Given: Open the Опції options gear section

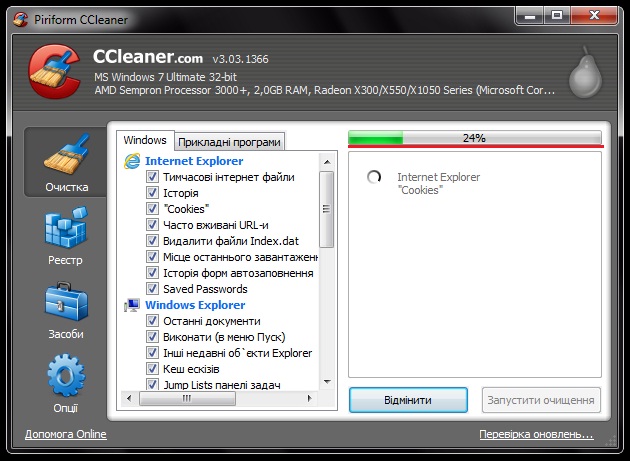Looking at the screenshot, I should tap(65, 383).
